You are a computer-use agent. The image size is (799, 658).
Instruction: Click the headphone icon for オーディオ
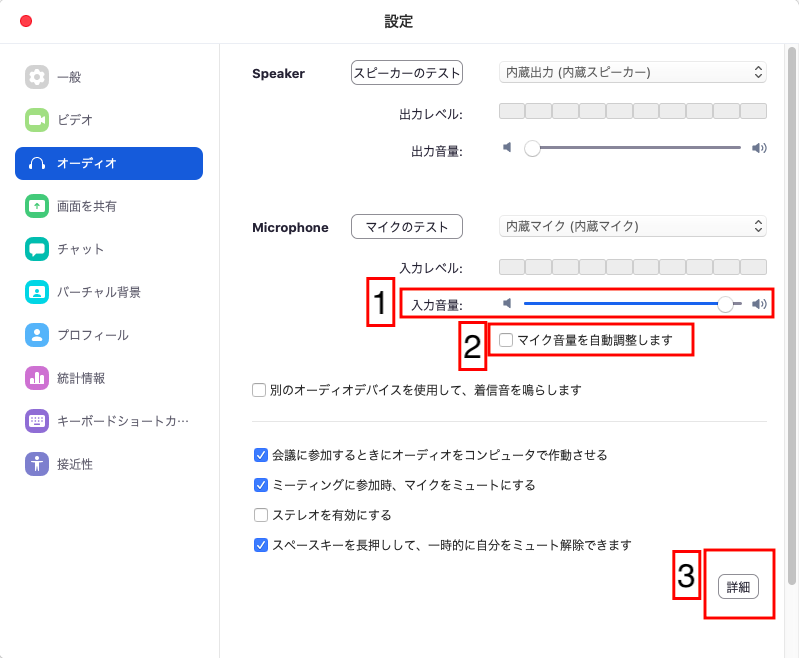click(x=37, y=163)
